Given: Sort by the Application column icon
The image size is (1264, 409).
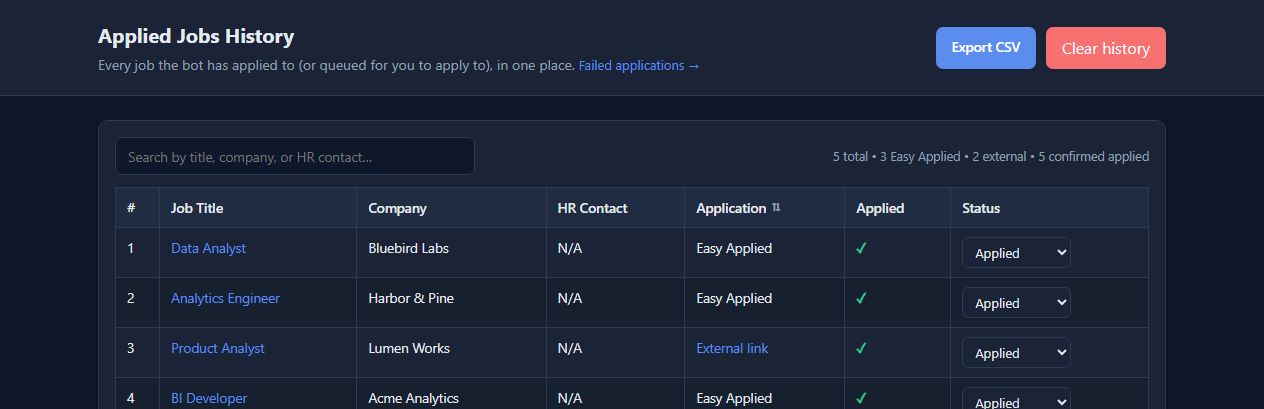Looking at the screenshot, I should pyautogui.click(x=776, y=208).
